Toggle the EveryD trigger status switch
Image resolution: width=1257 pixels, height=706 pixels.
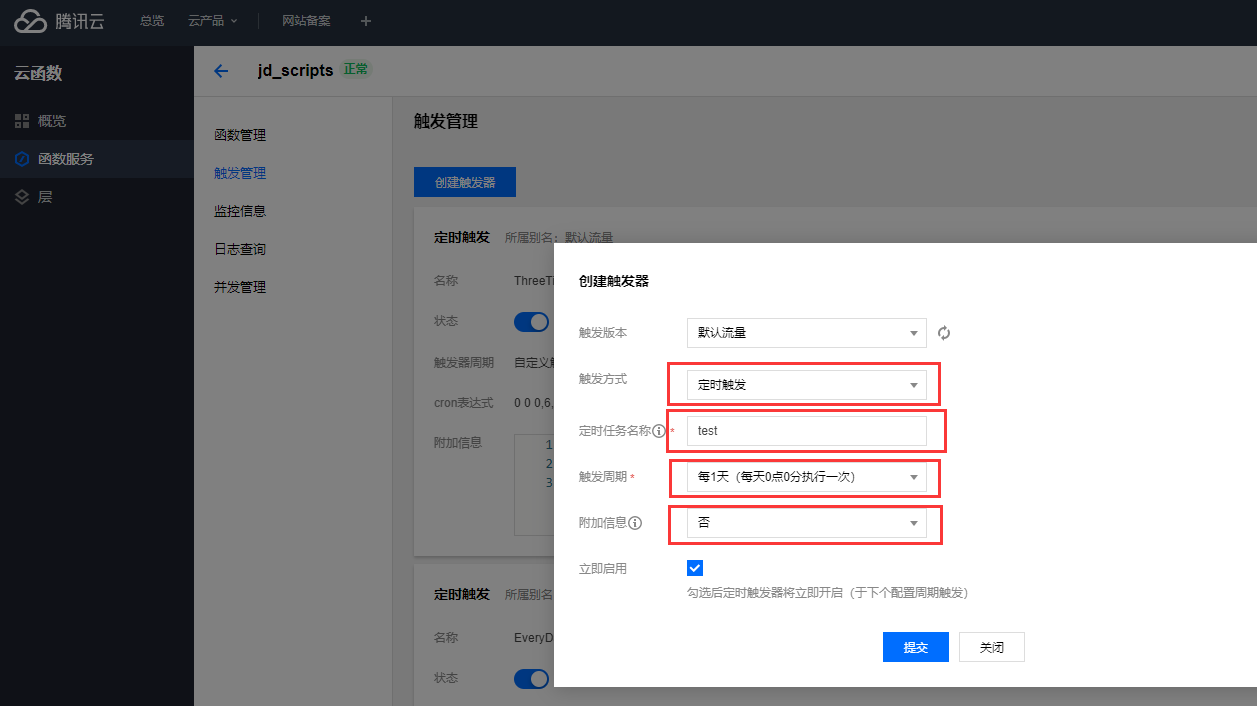tap(532, 679)
